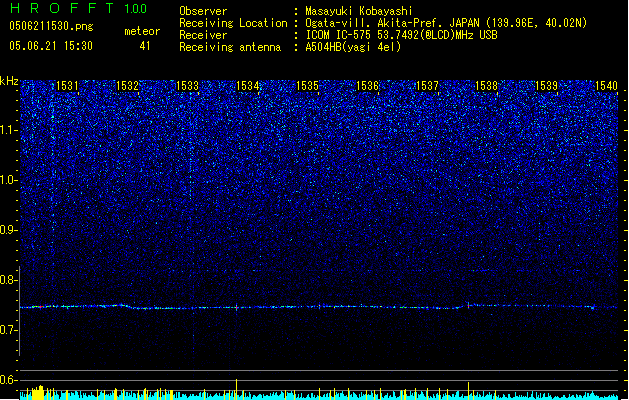Click the 0.9 kHz frequency tick label
This screenshot has width=629, height=400.
pos(8,230)
